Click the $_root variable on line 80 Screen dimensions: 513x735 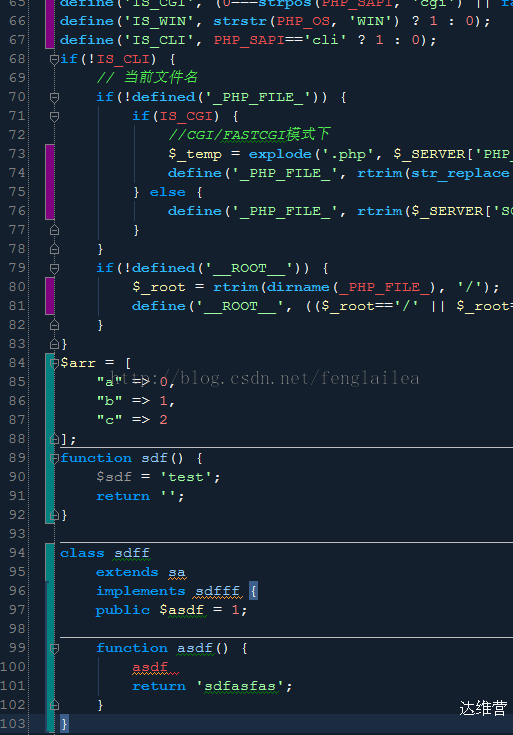[158, 287]
